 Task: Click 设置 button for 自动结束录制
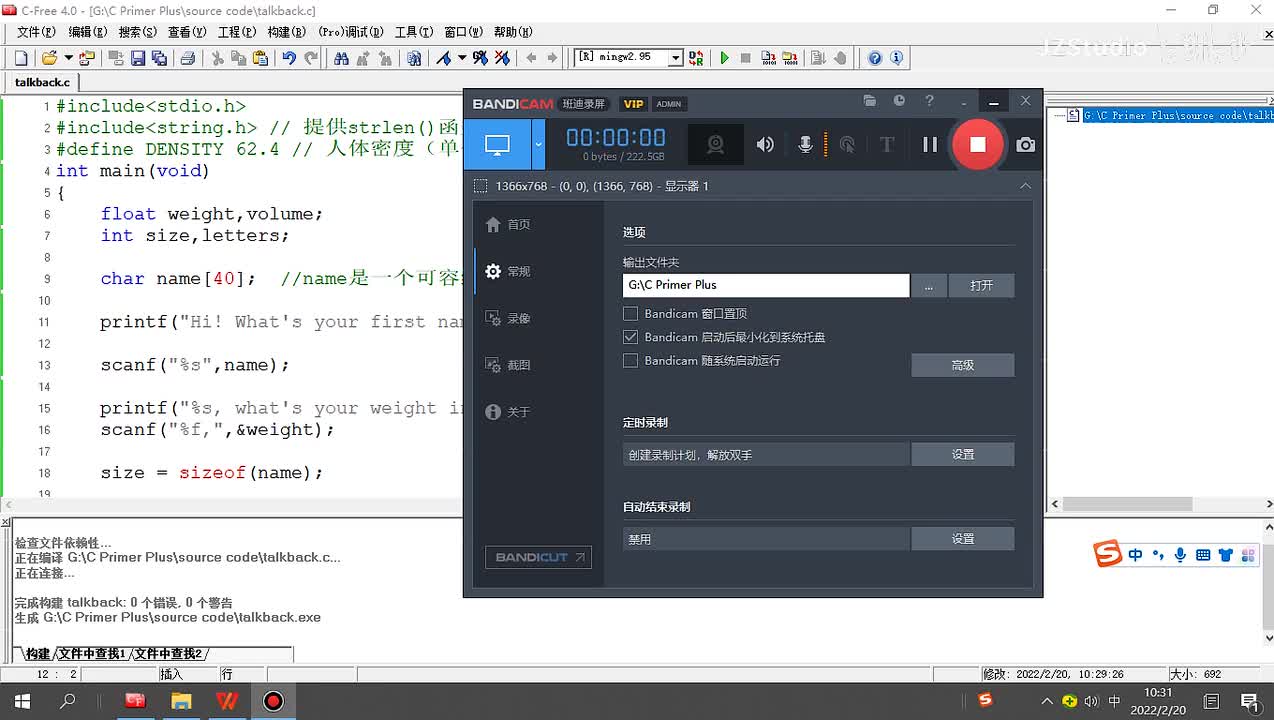tap(963, 539)
